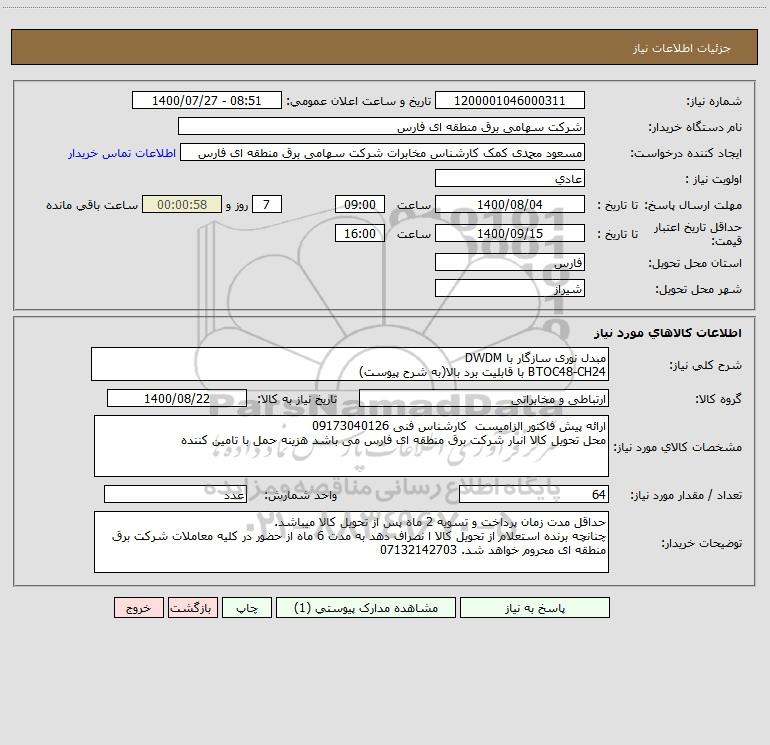Viewport: 770px width, 745px height.
Task: Click delivery province field فارس
Action: click(510, 262)
